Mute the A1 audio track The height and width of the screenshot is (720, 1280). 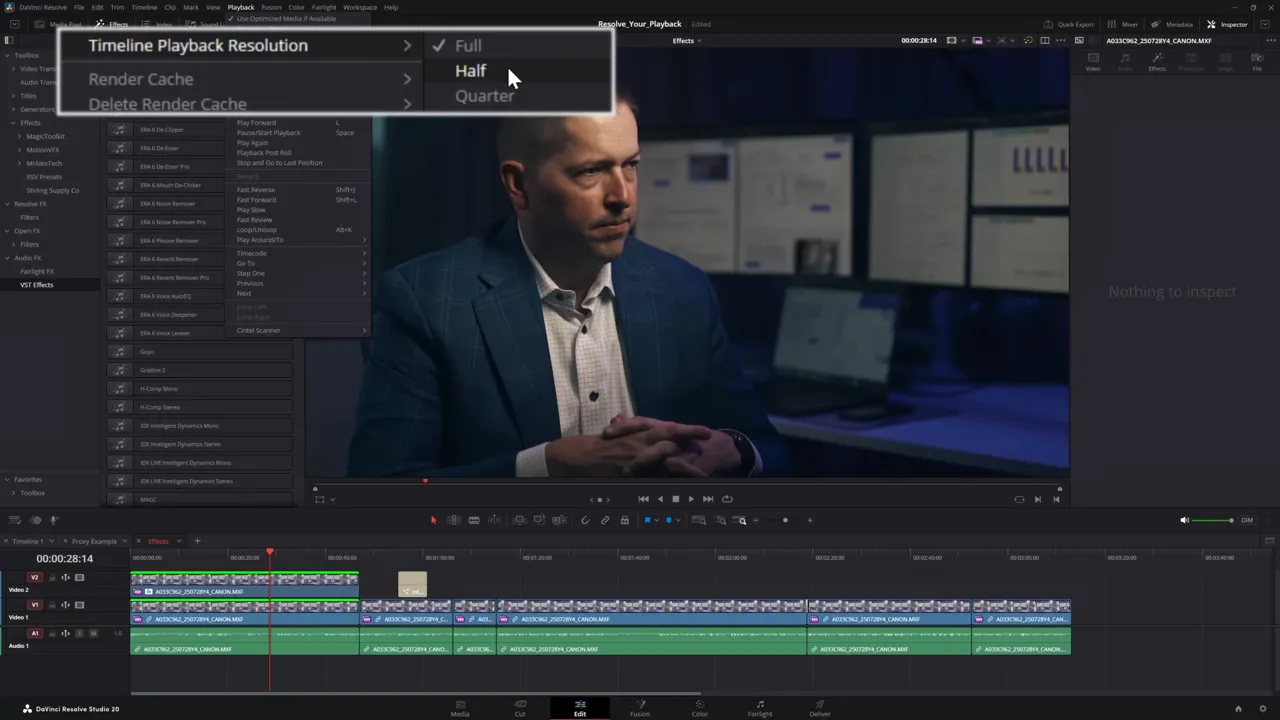coord(93,633)
